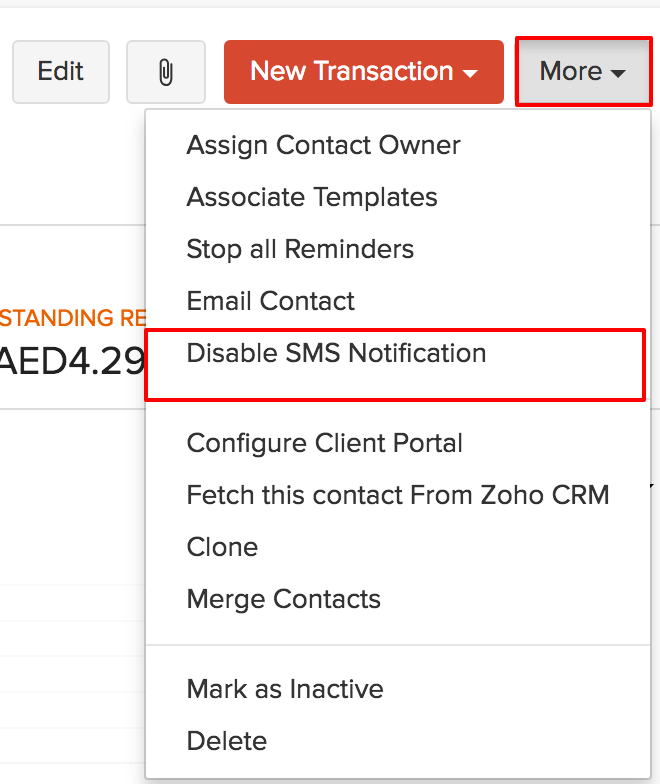660x784 pixels.
Task: Clone this contact
Action: tap(222, 547)
